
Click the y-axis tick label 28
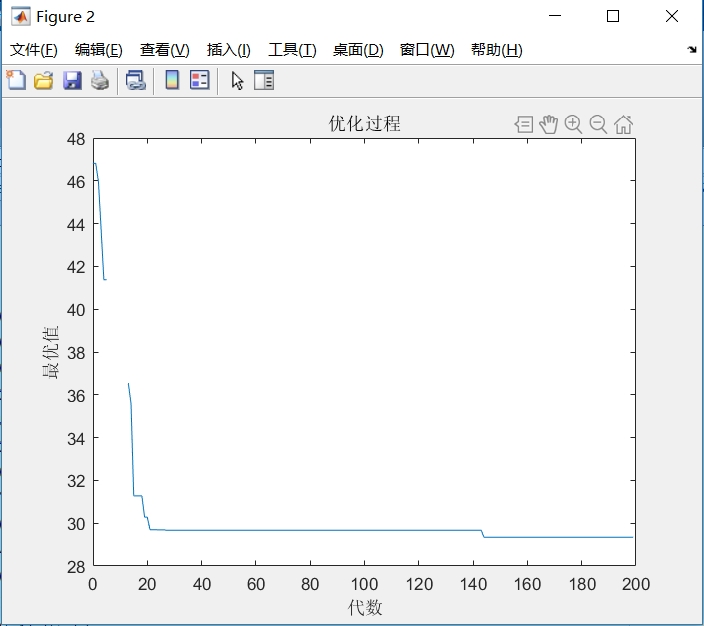coord(76,567)
